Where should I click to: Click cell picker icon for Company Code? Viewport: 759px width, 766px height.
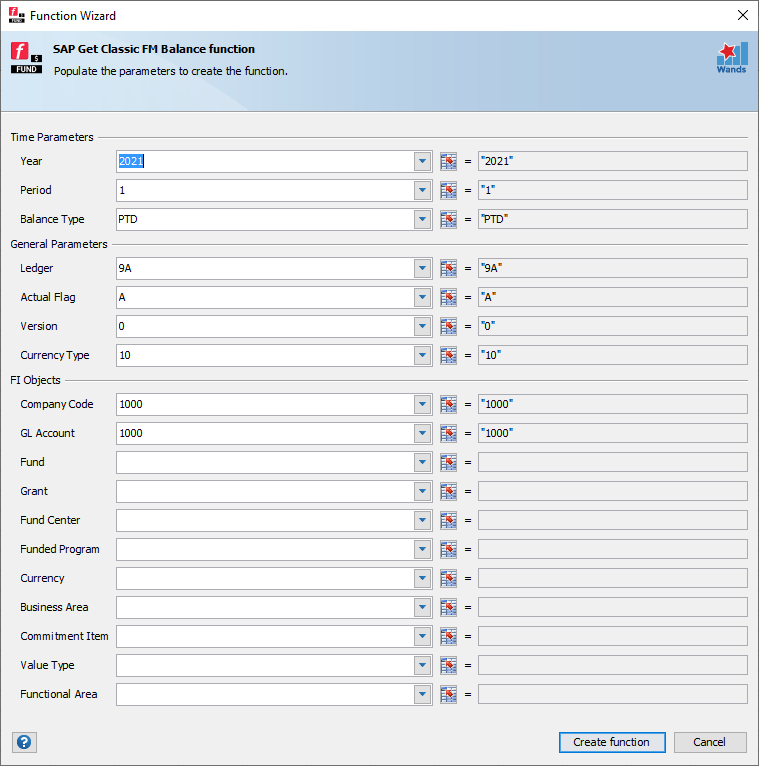coord(448,404)
